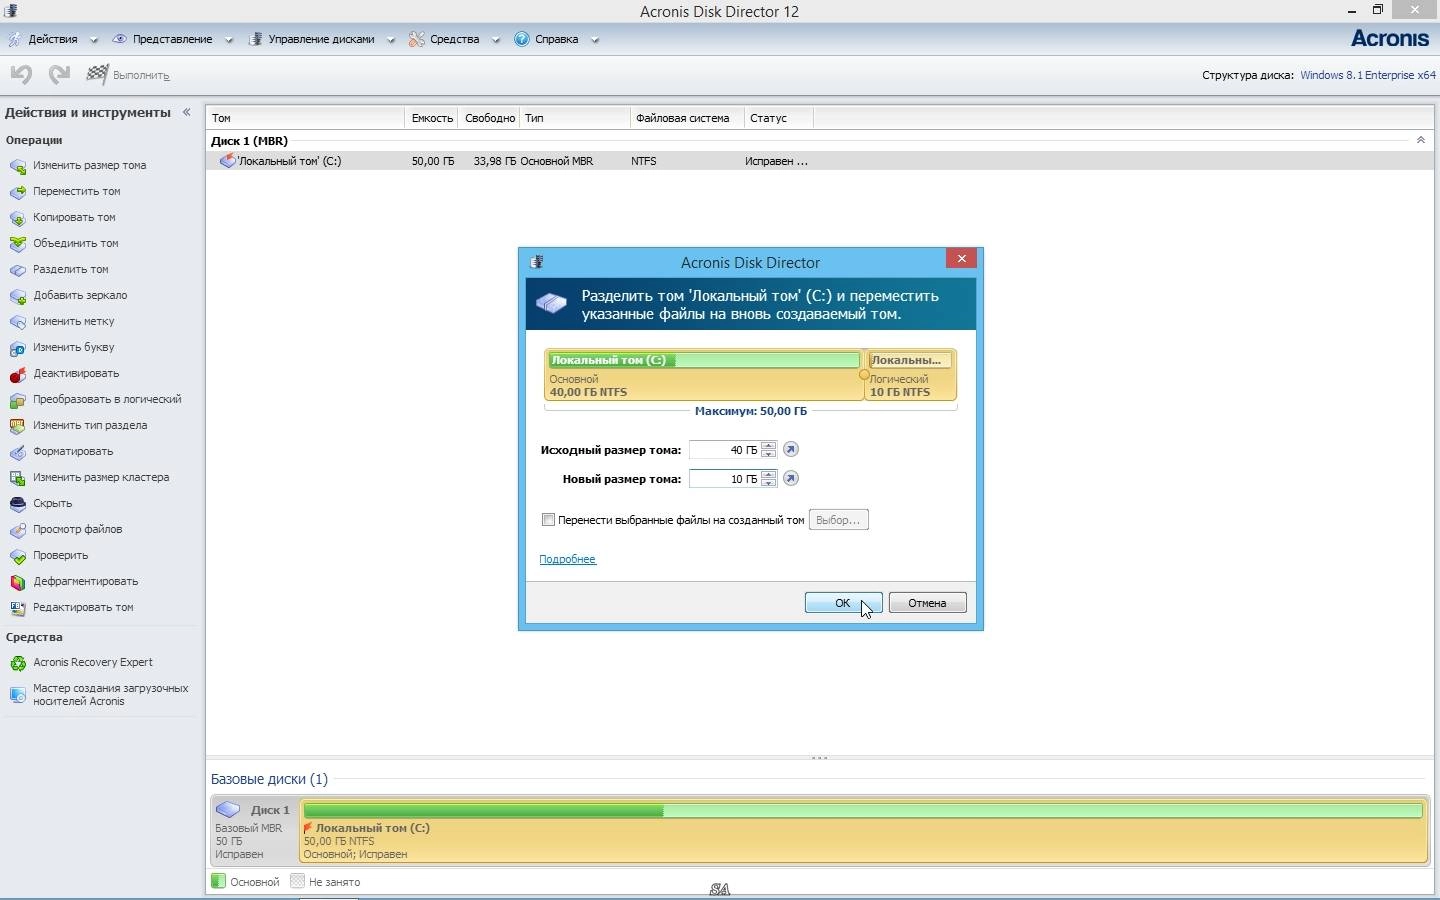Click the undo arrow in toolbar
The height and width of the screenshot is (900, 1440).
(21, 74)
